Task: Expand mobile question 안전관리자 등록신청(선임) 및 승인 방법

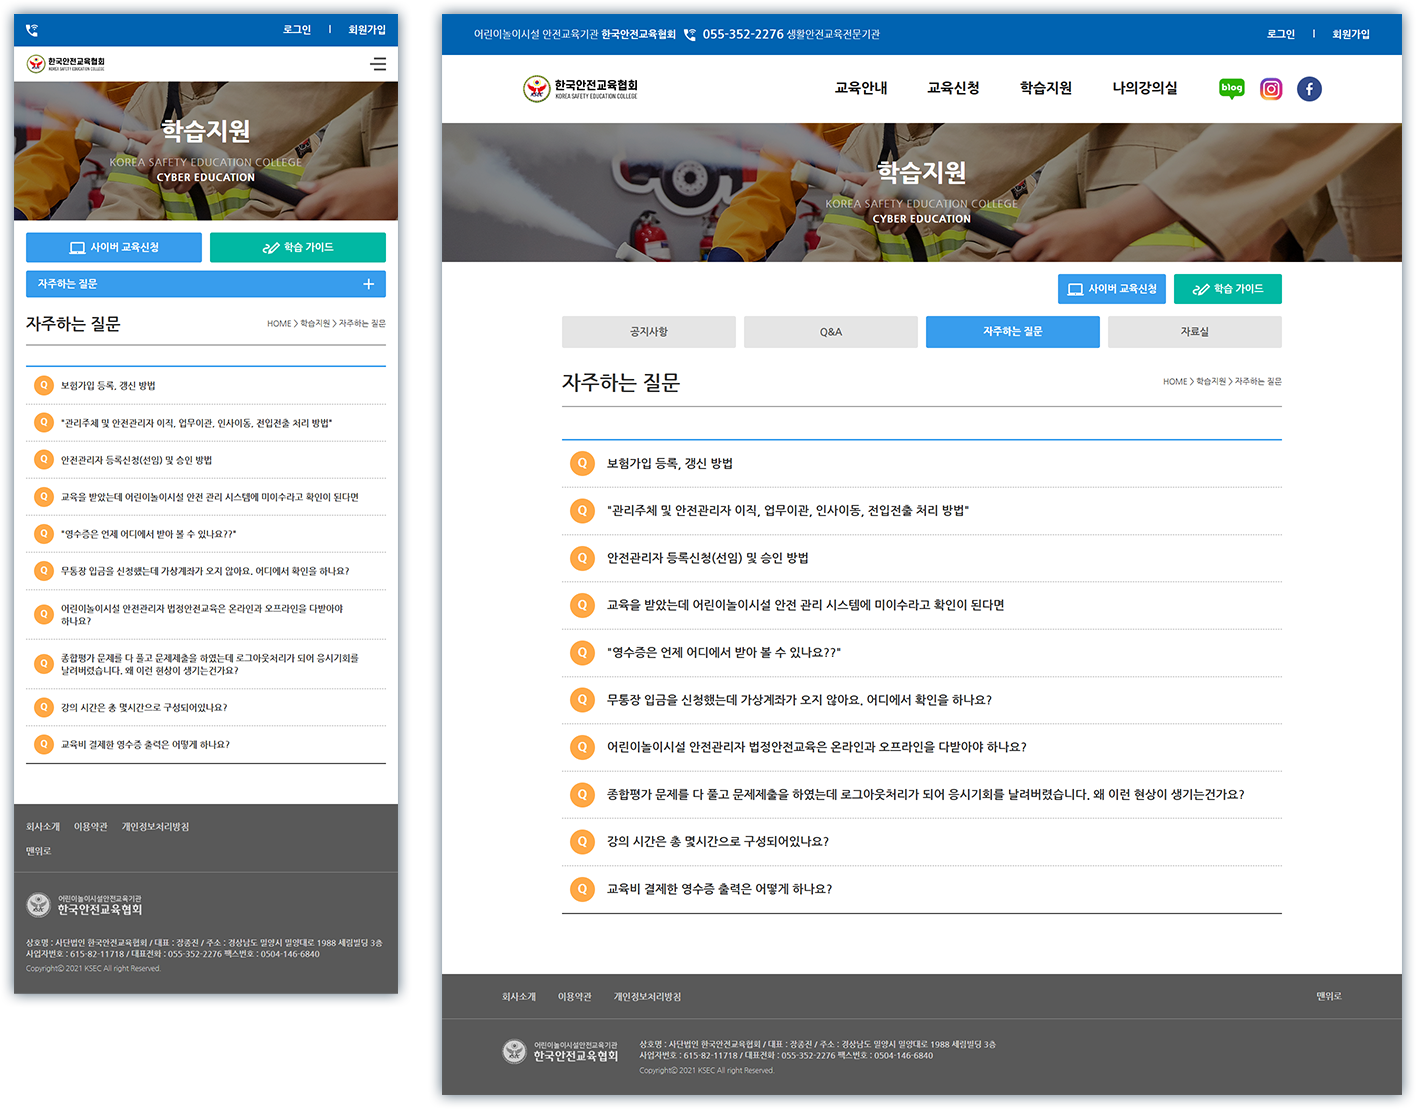Action: point(136,460)
